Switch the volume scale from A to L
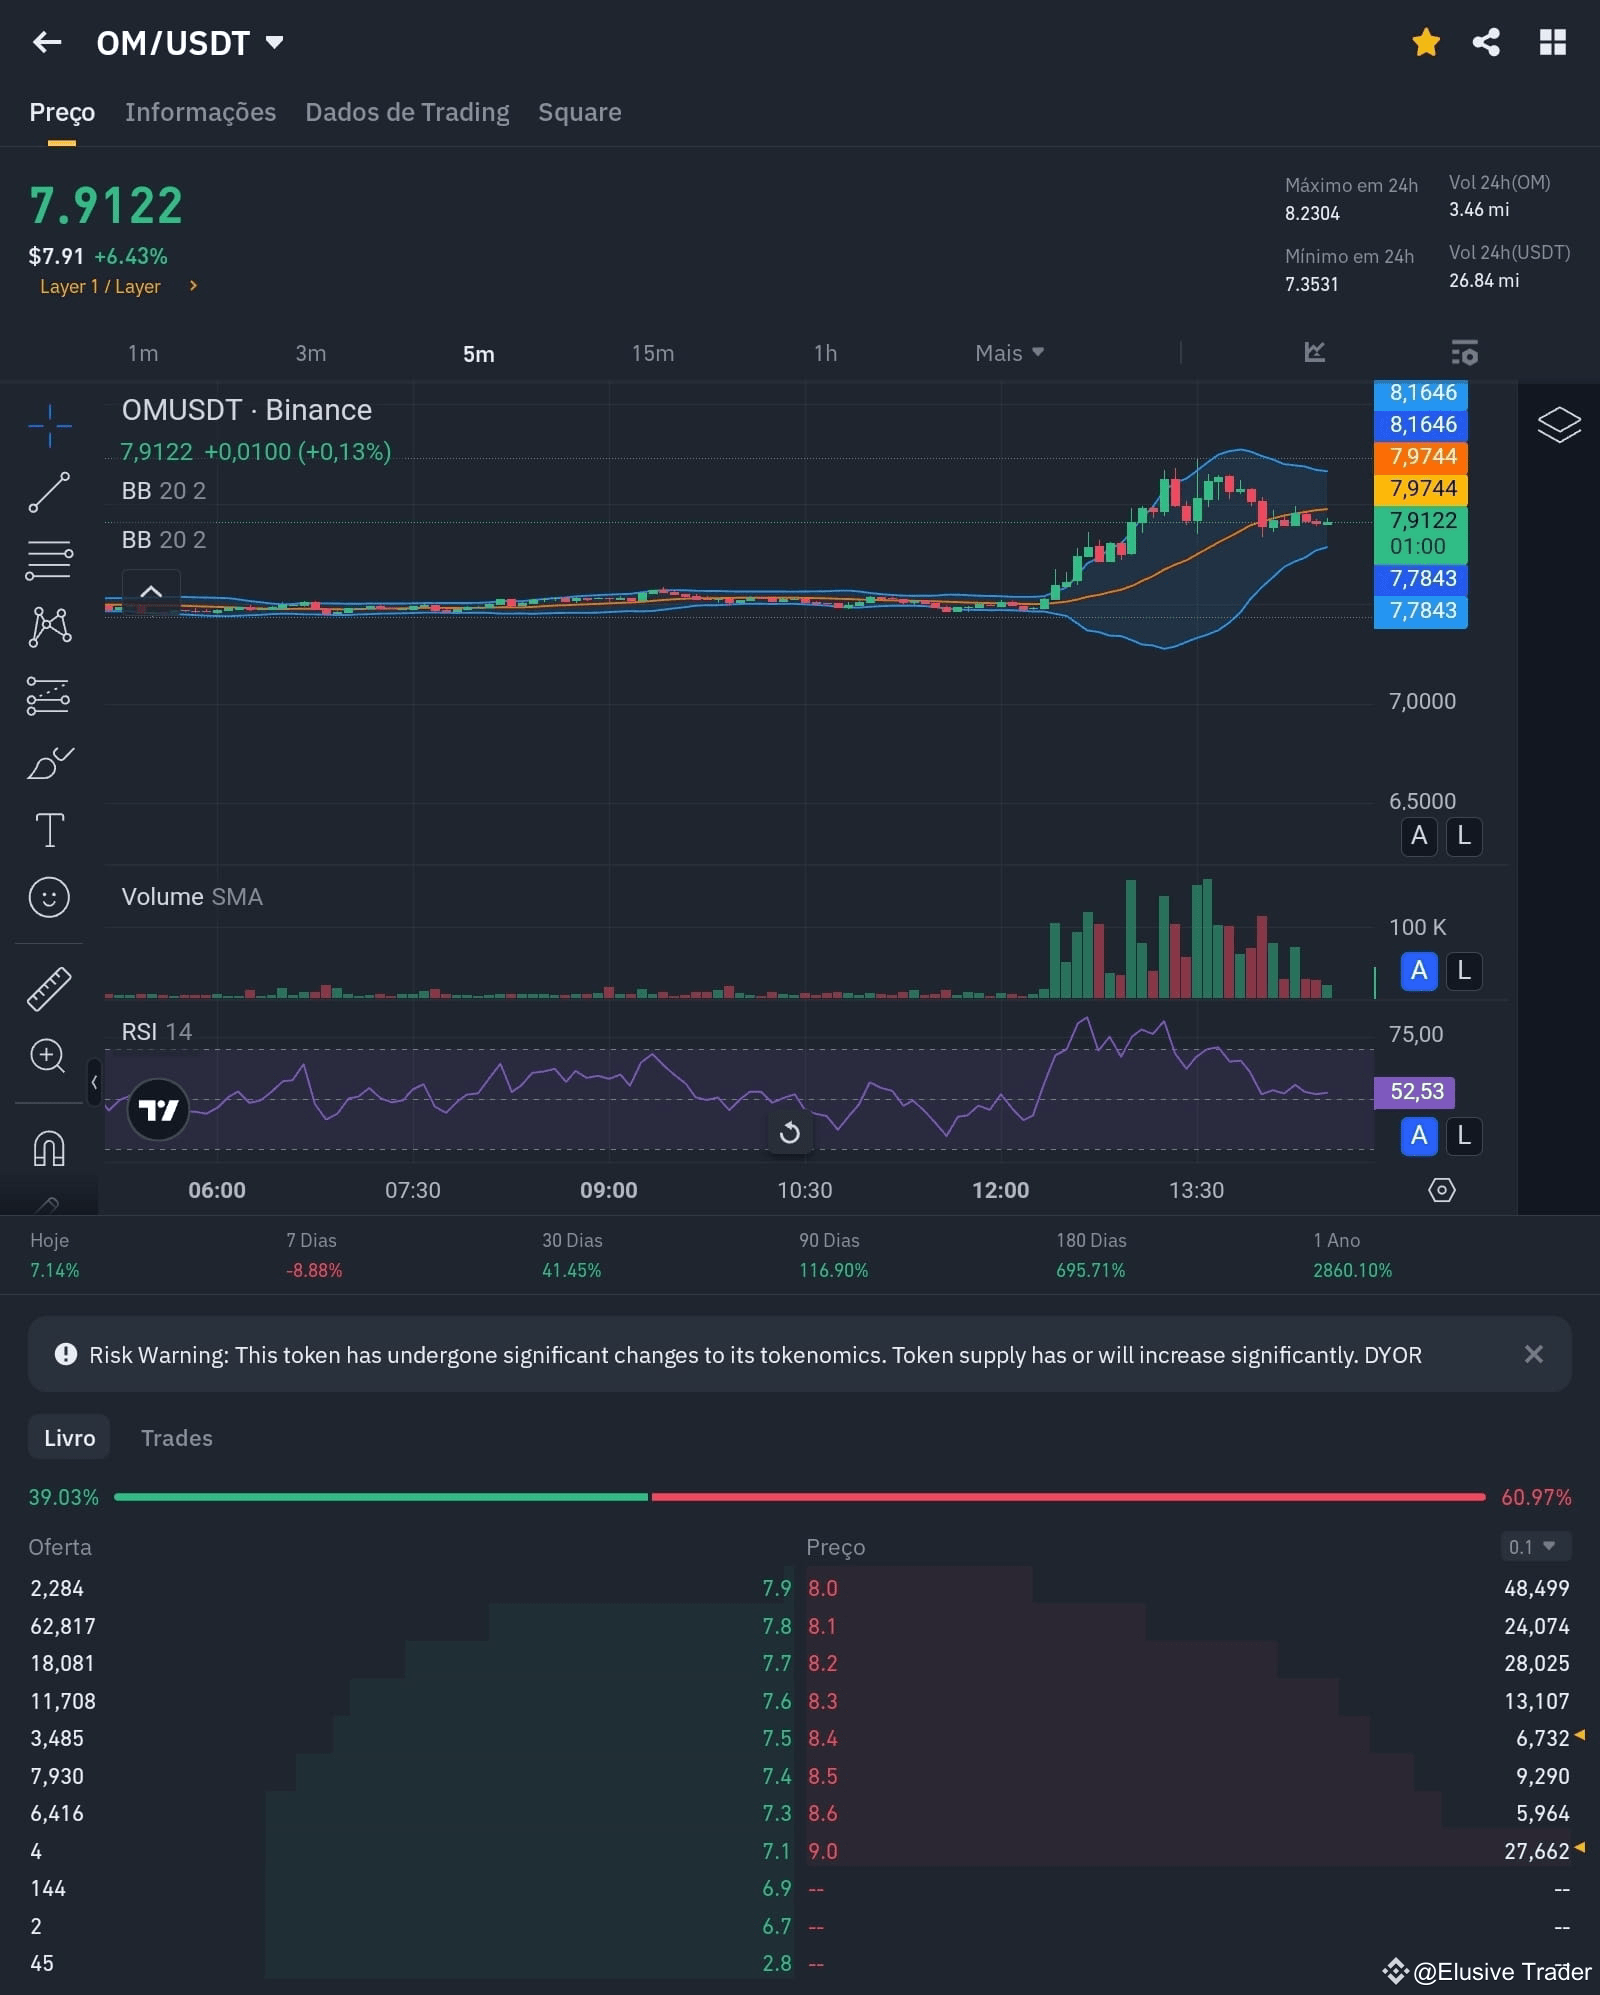1600x1995 pixels. [x=1463, y=971]
